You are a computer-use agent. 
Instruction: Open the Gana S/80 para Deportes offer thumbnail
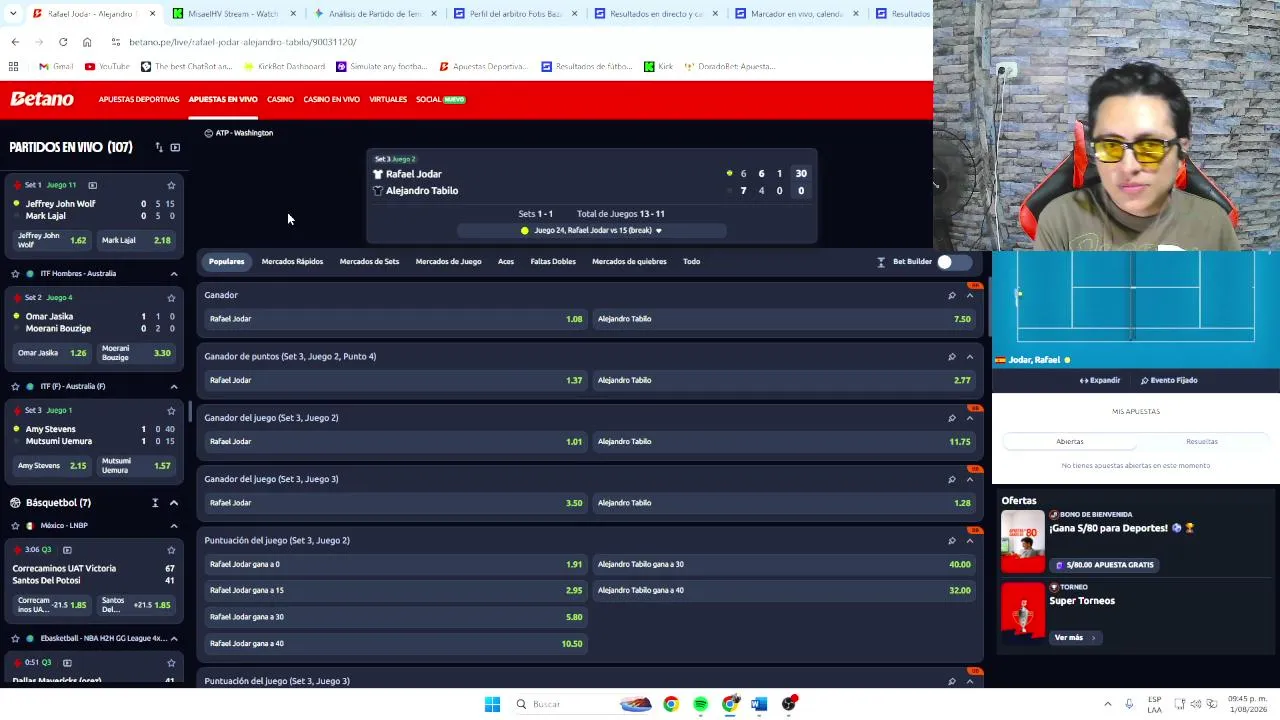[x=1023, y=541]
